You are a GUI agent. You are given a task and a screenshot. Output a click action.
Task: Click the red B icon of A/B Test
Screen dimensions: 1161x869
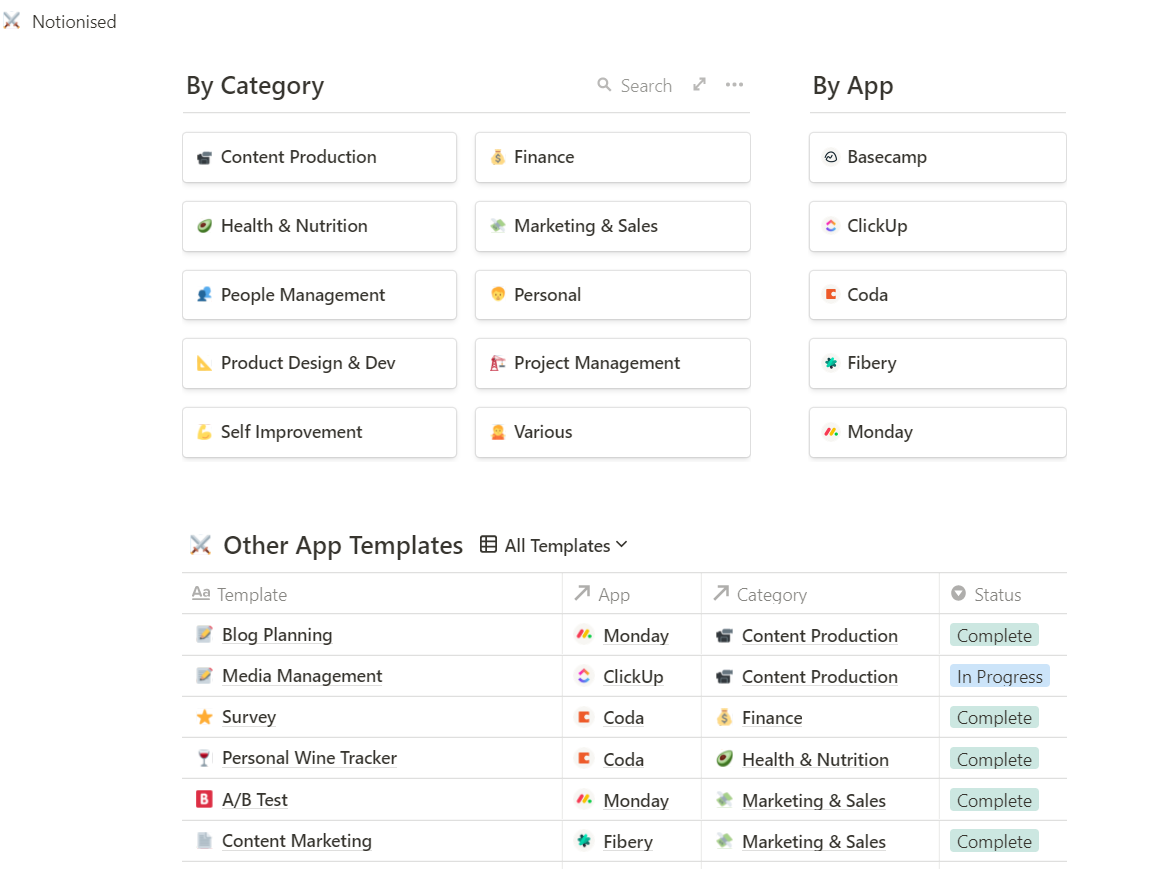[204, 799]
